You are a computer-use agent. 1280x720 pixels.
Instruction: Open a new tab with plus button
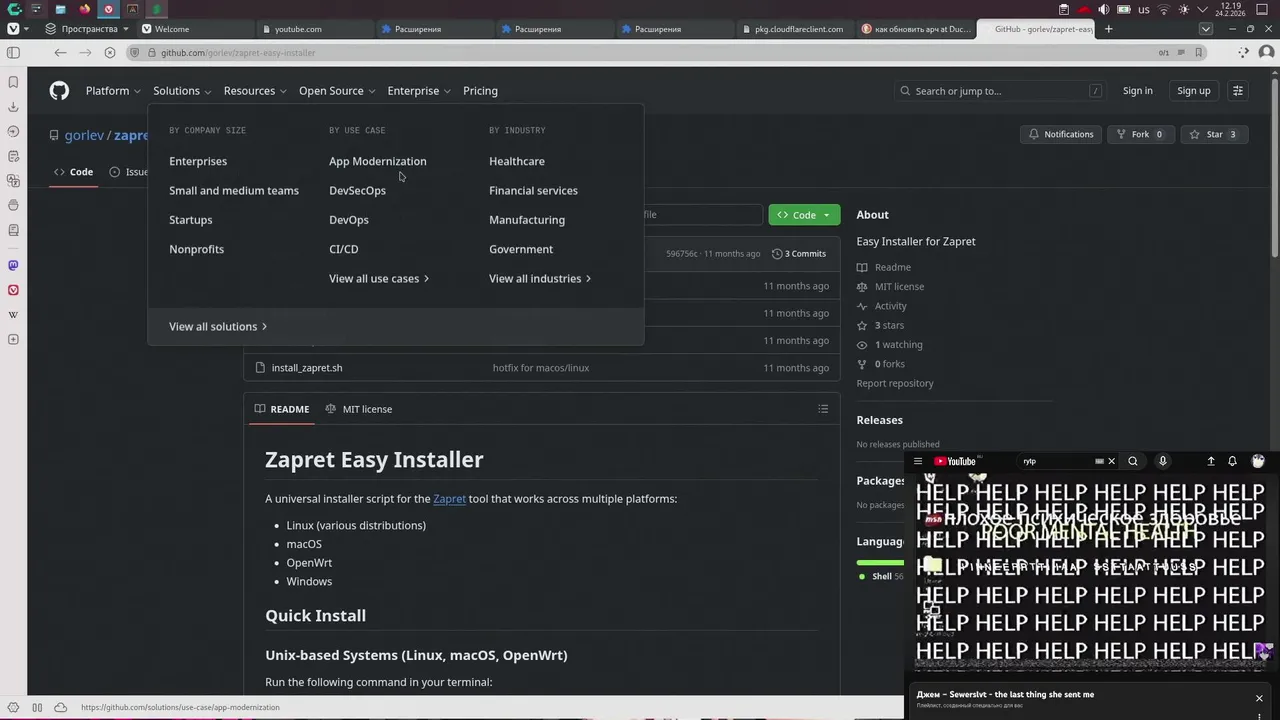click(1108, 29)
